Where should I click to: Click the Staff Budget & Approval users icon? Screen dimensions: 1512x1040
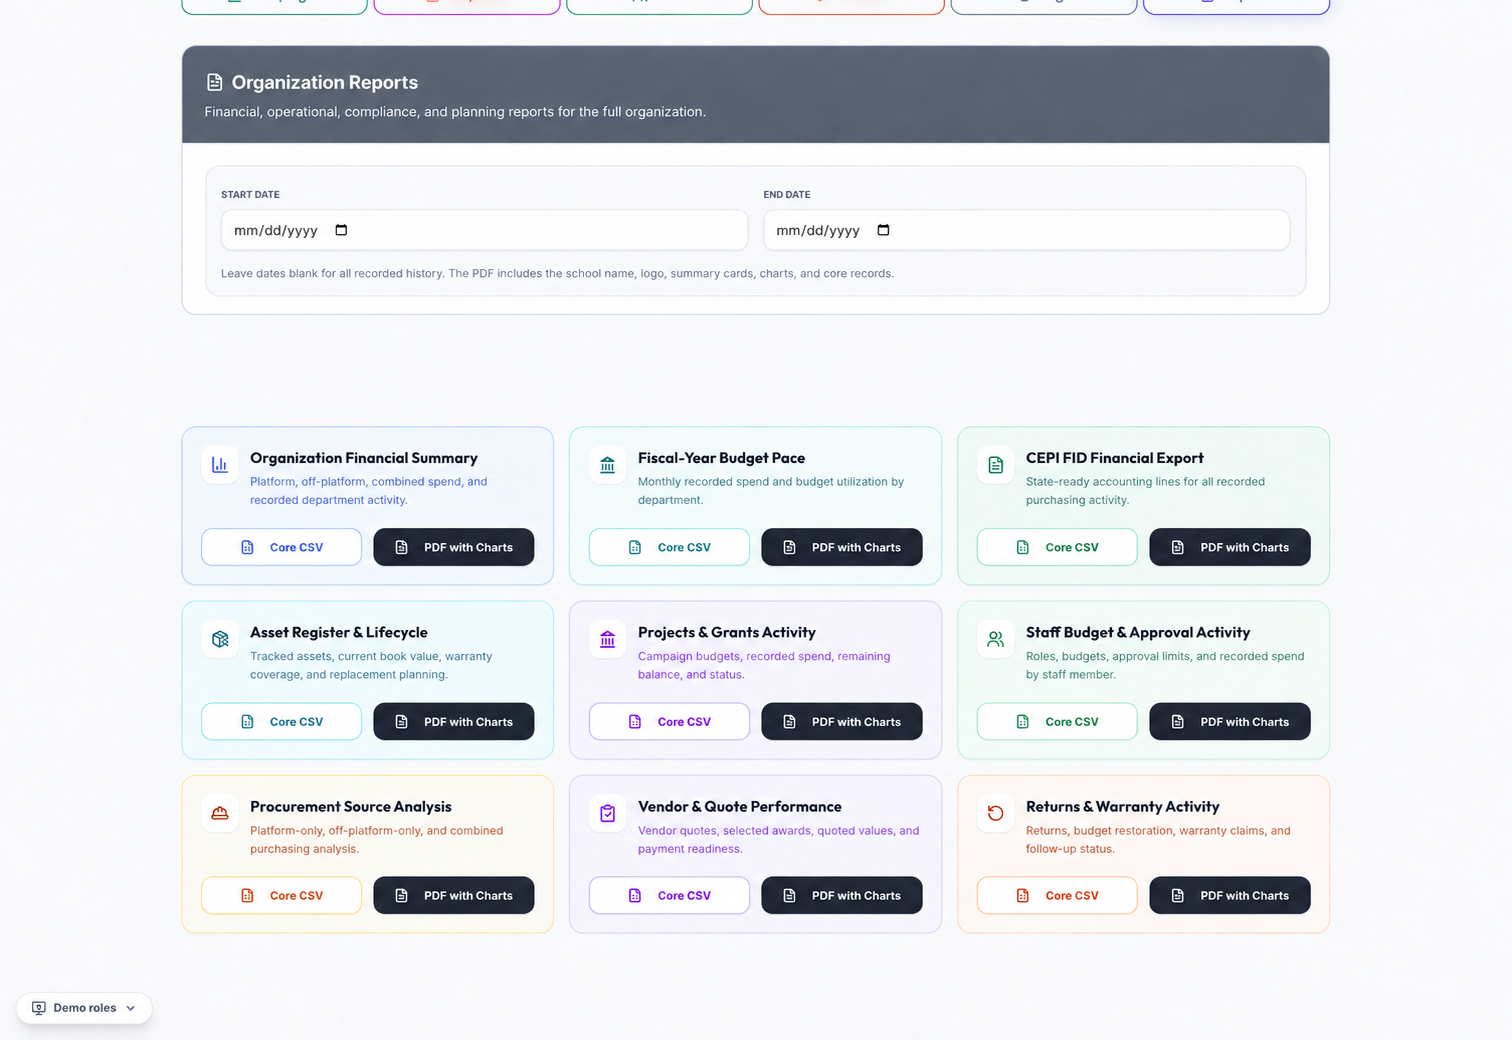pos(996,639)
